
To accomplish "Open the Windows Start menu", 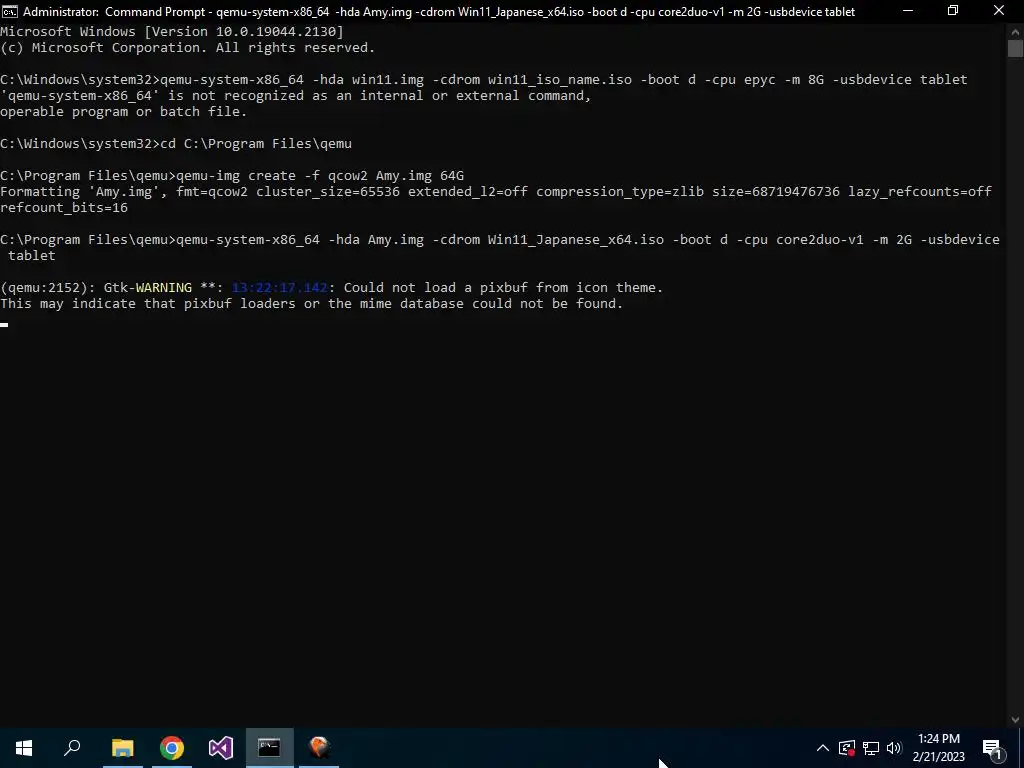I will 24,748.
